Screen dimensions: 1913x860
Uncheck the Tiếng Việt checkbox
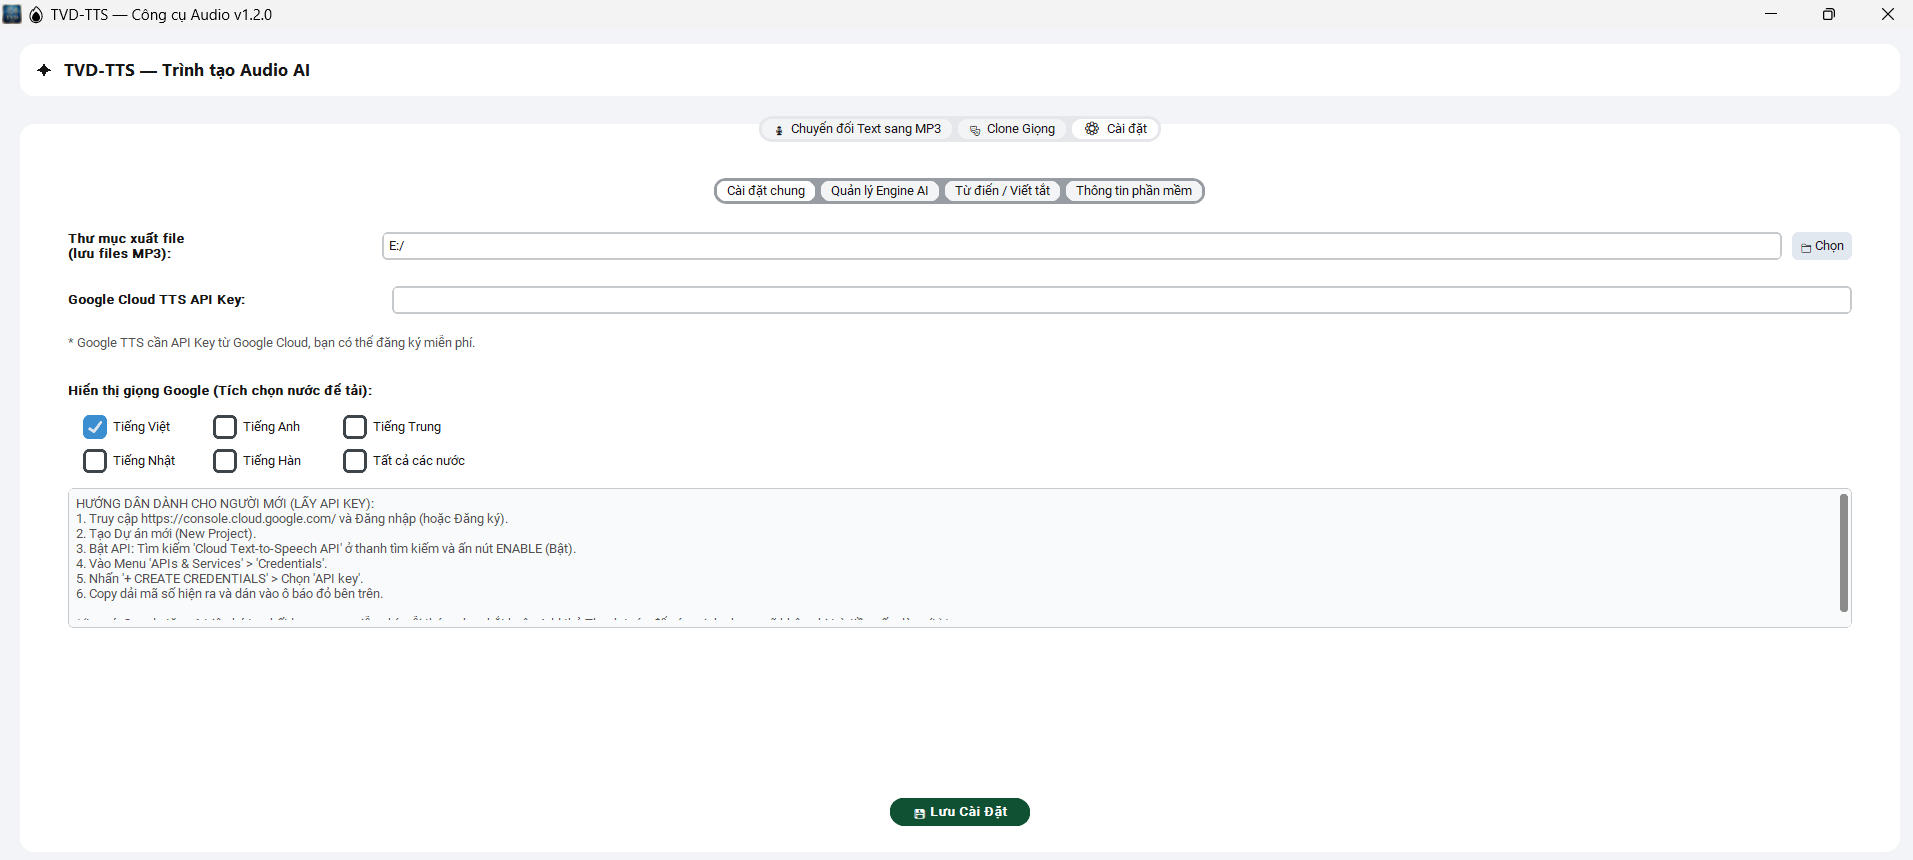pos(95,427)
